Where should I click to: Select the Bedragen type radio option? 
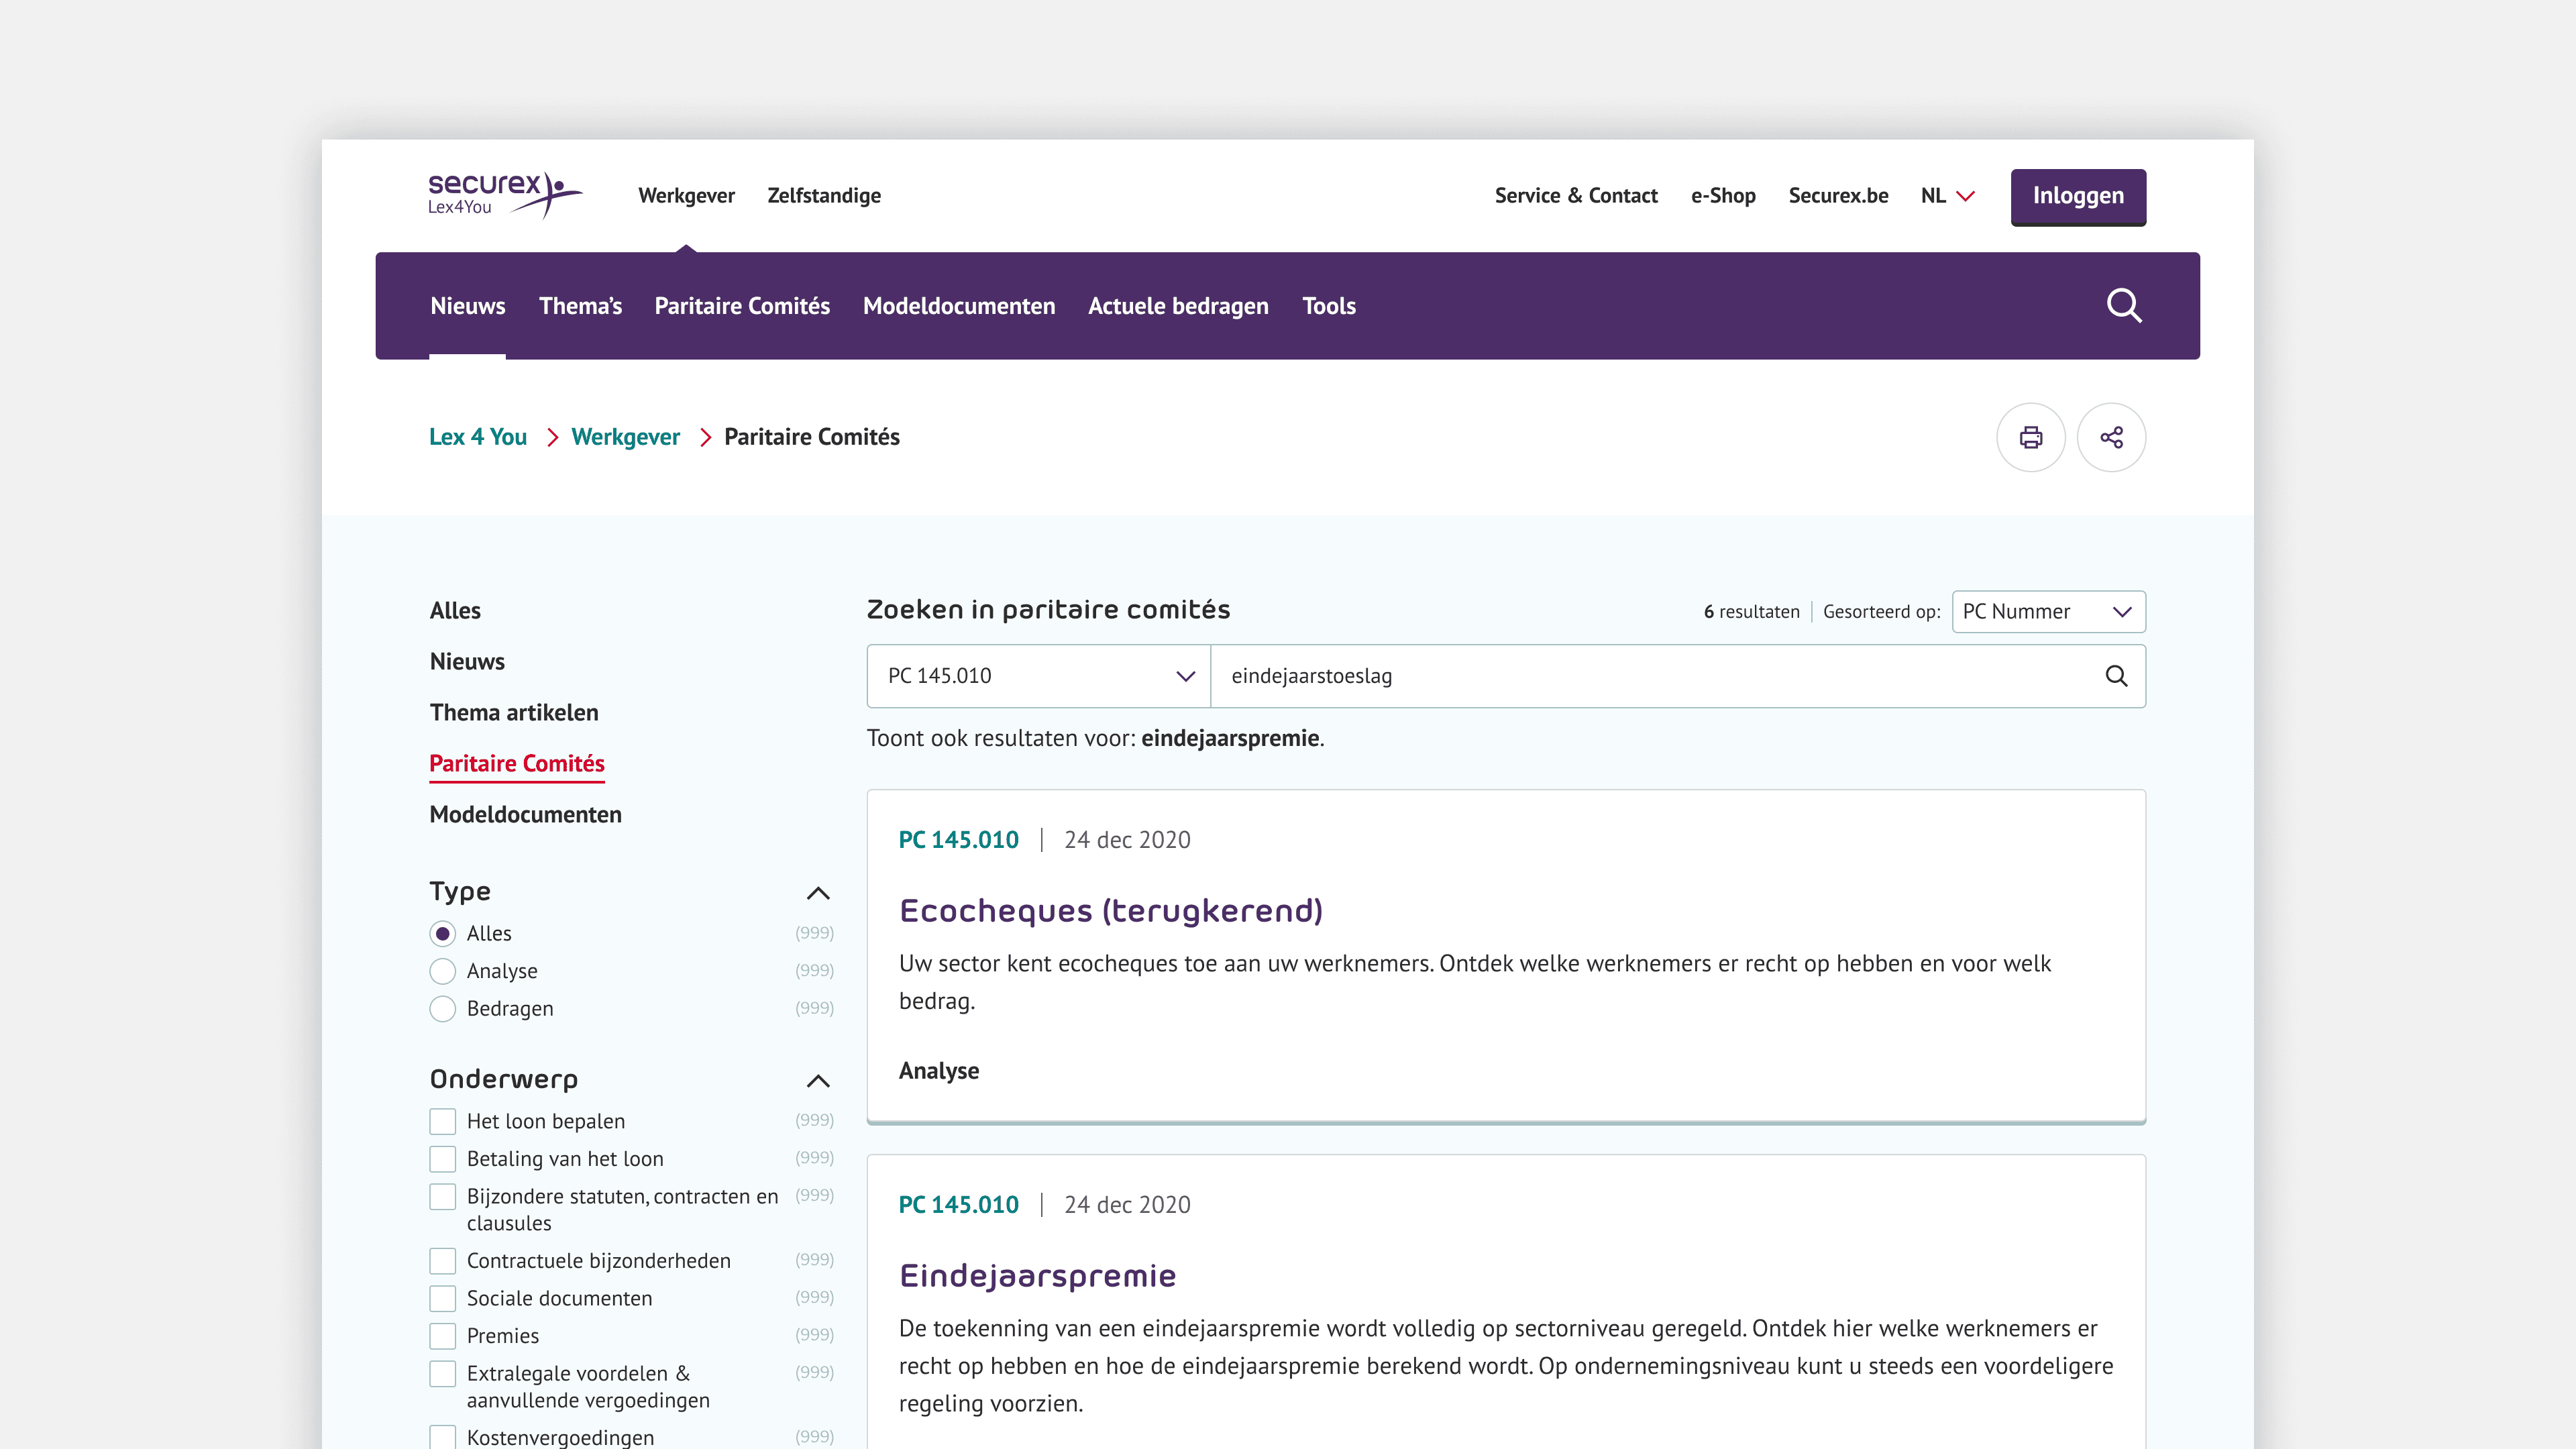tap(443, 1009)
